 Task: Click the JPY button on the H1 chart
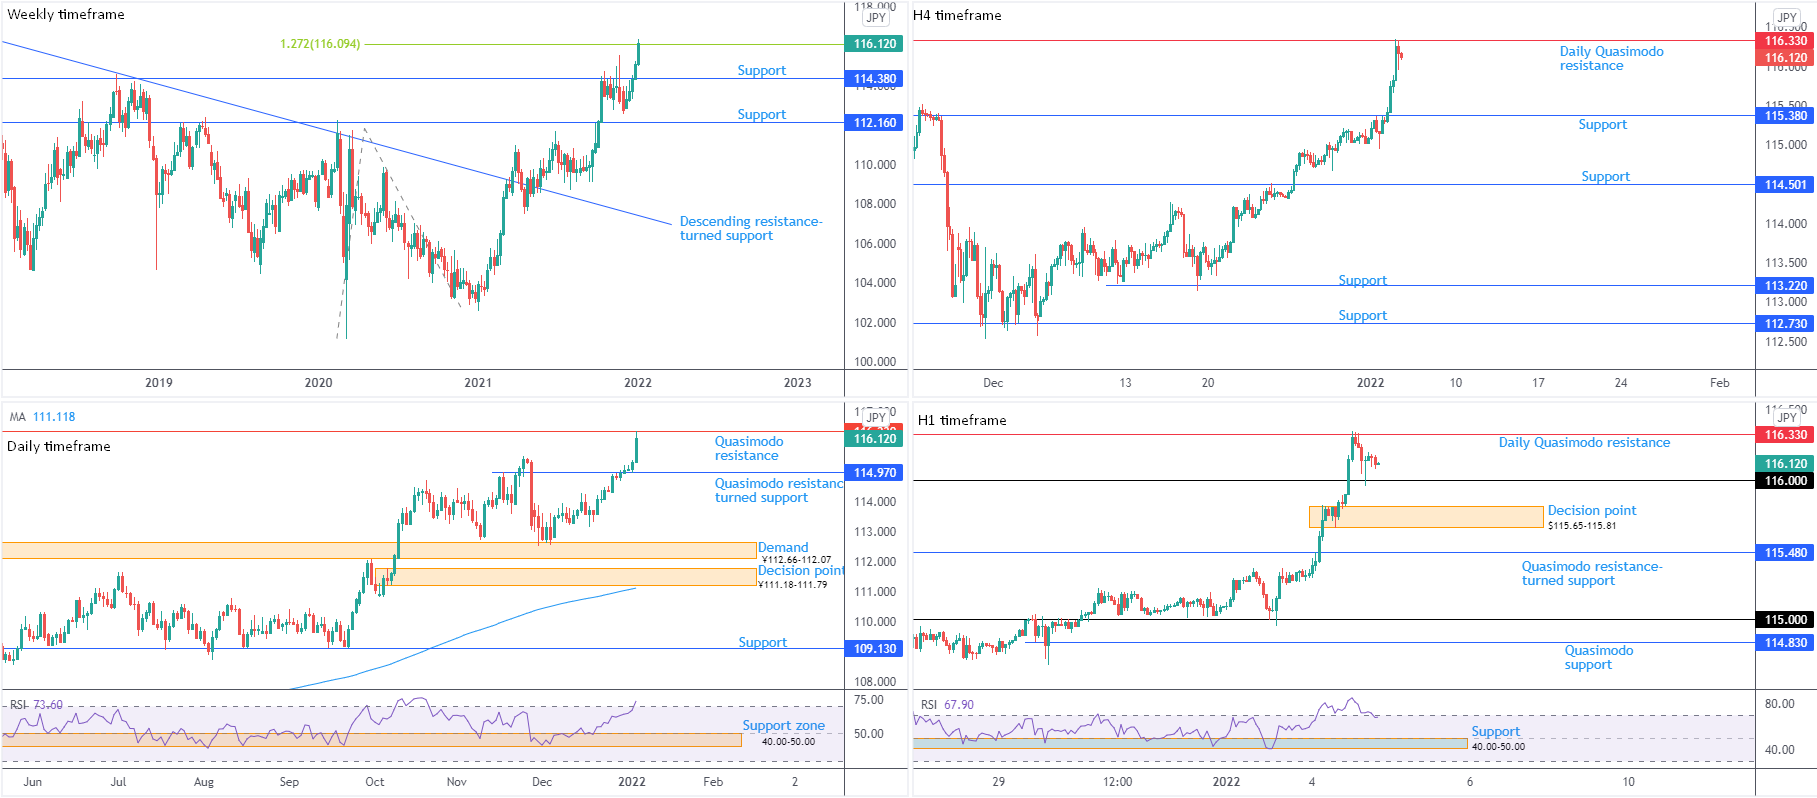[1787, 418]
